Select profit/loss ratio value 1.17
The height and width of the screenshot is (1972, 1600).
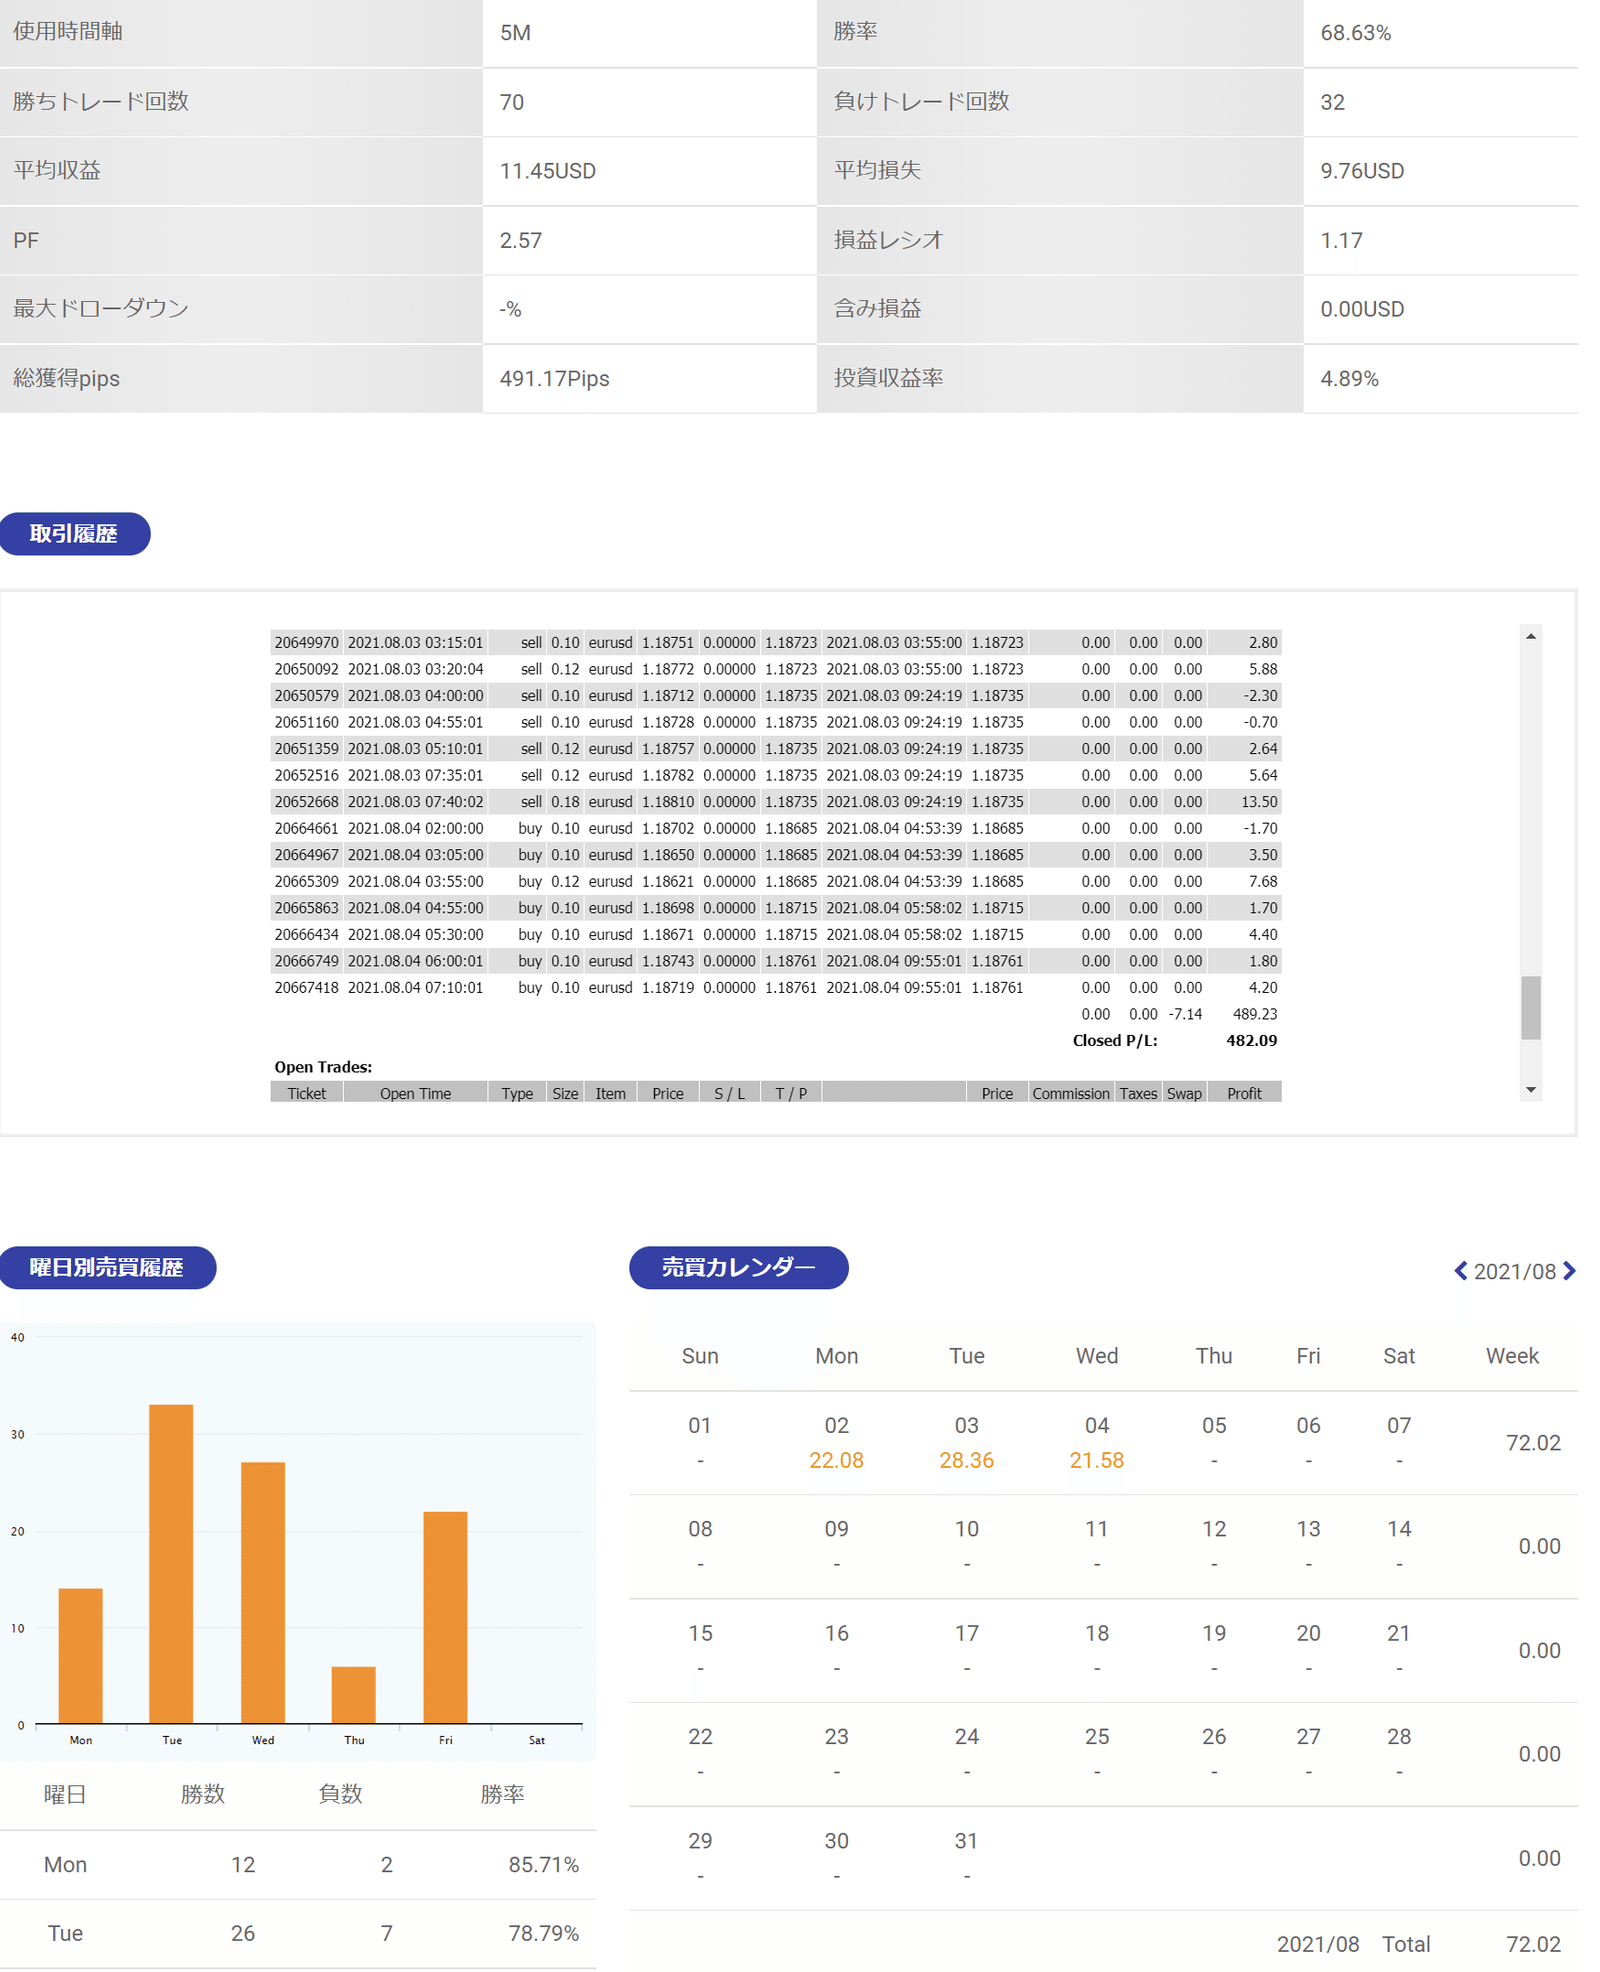pyautogui.click(x=1341, y=241)
